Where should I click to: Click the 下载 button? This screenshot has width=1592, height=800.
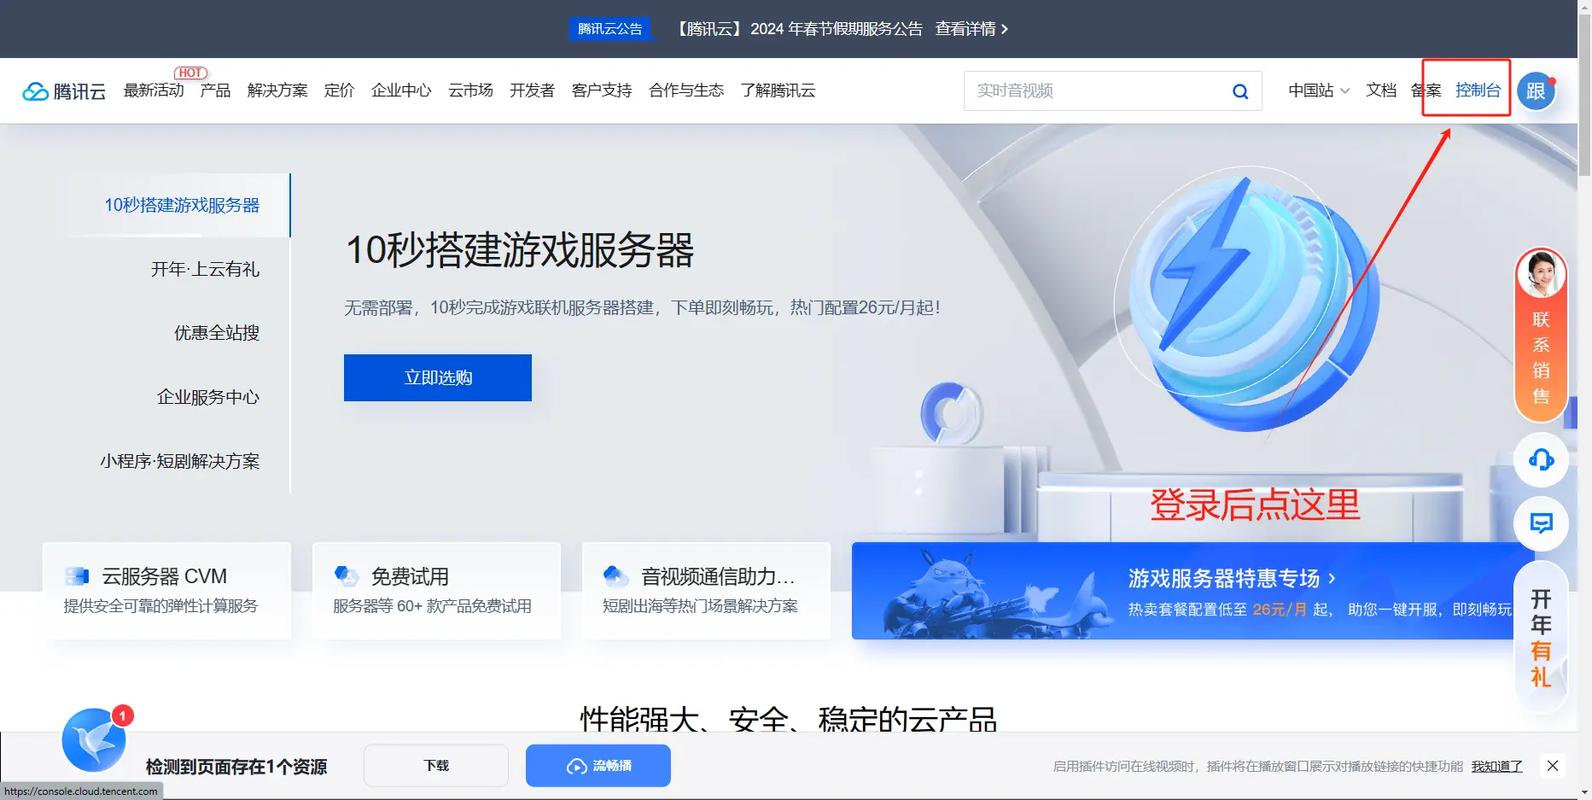436,766
